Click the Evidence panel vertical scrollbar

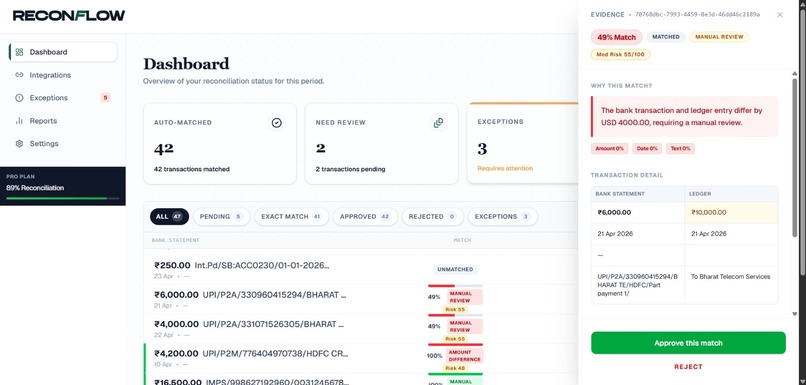point(795,158)
